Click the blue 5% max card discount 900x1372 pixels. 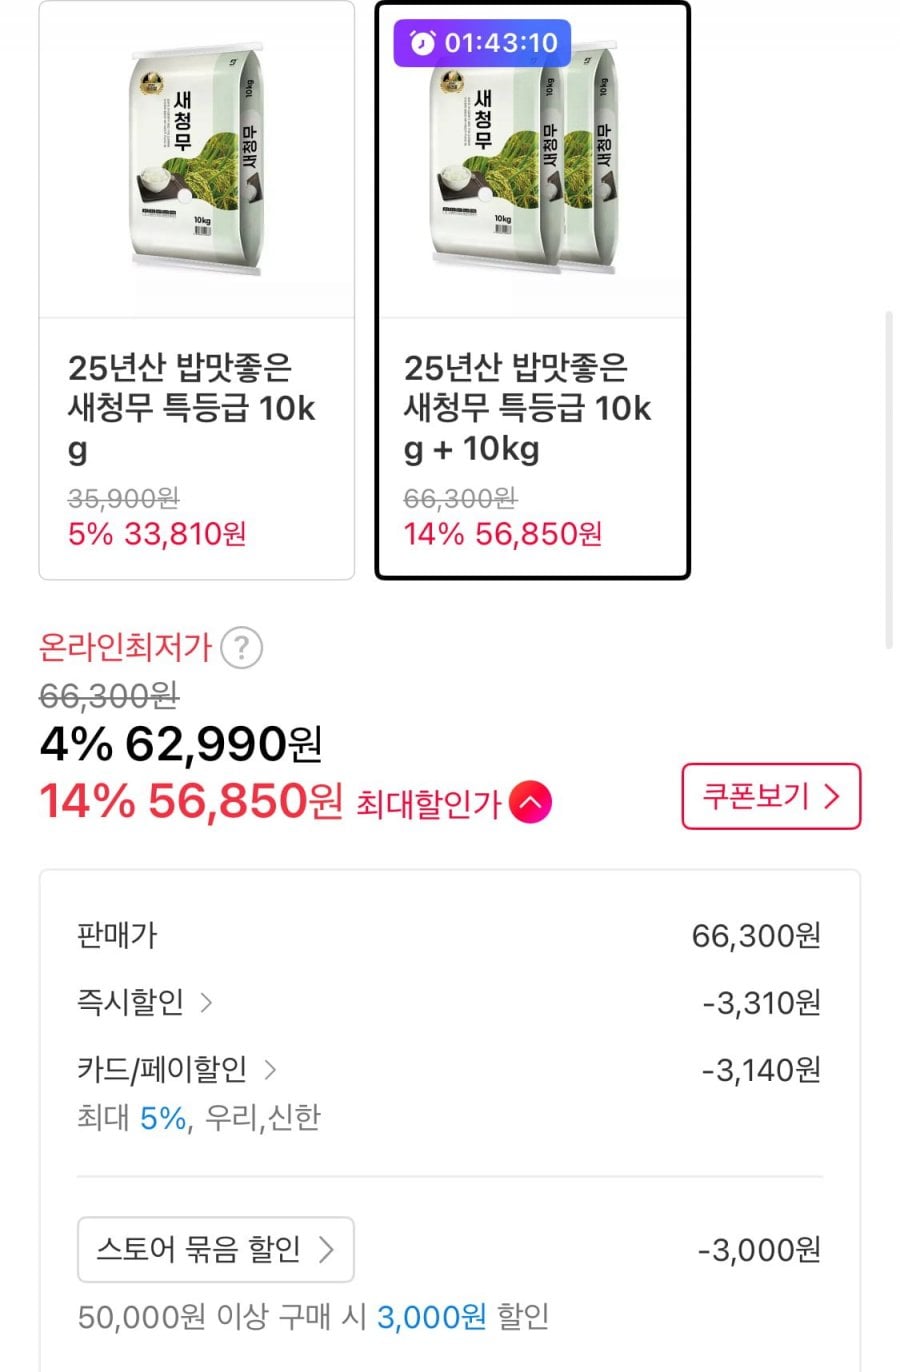point(162,1117)
